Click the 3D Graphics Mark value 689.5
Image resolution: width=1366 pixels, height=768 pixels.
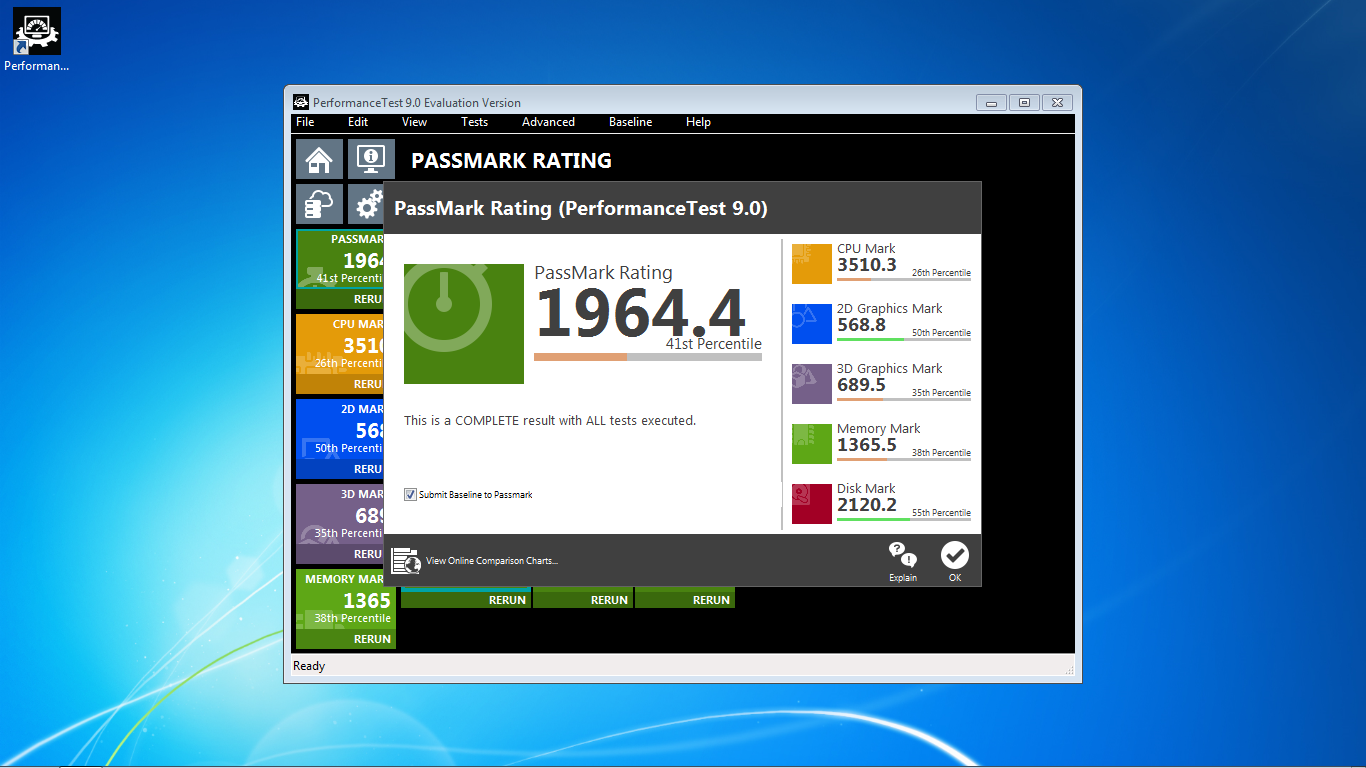[x=862, y=385]
